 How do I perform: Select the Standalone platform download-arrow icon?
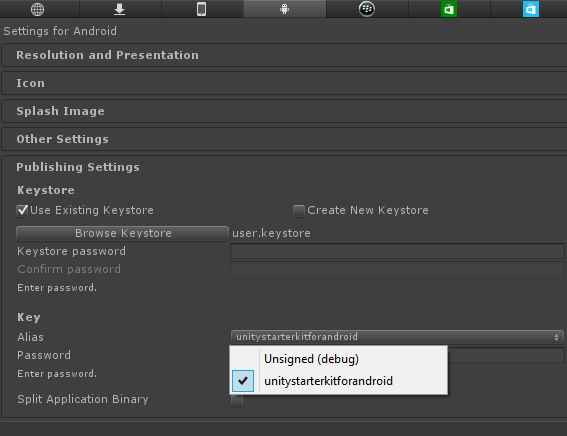(x=119, y=9)
